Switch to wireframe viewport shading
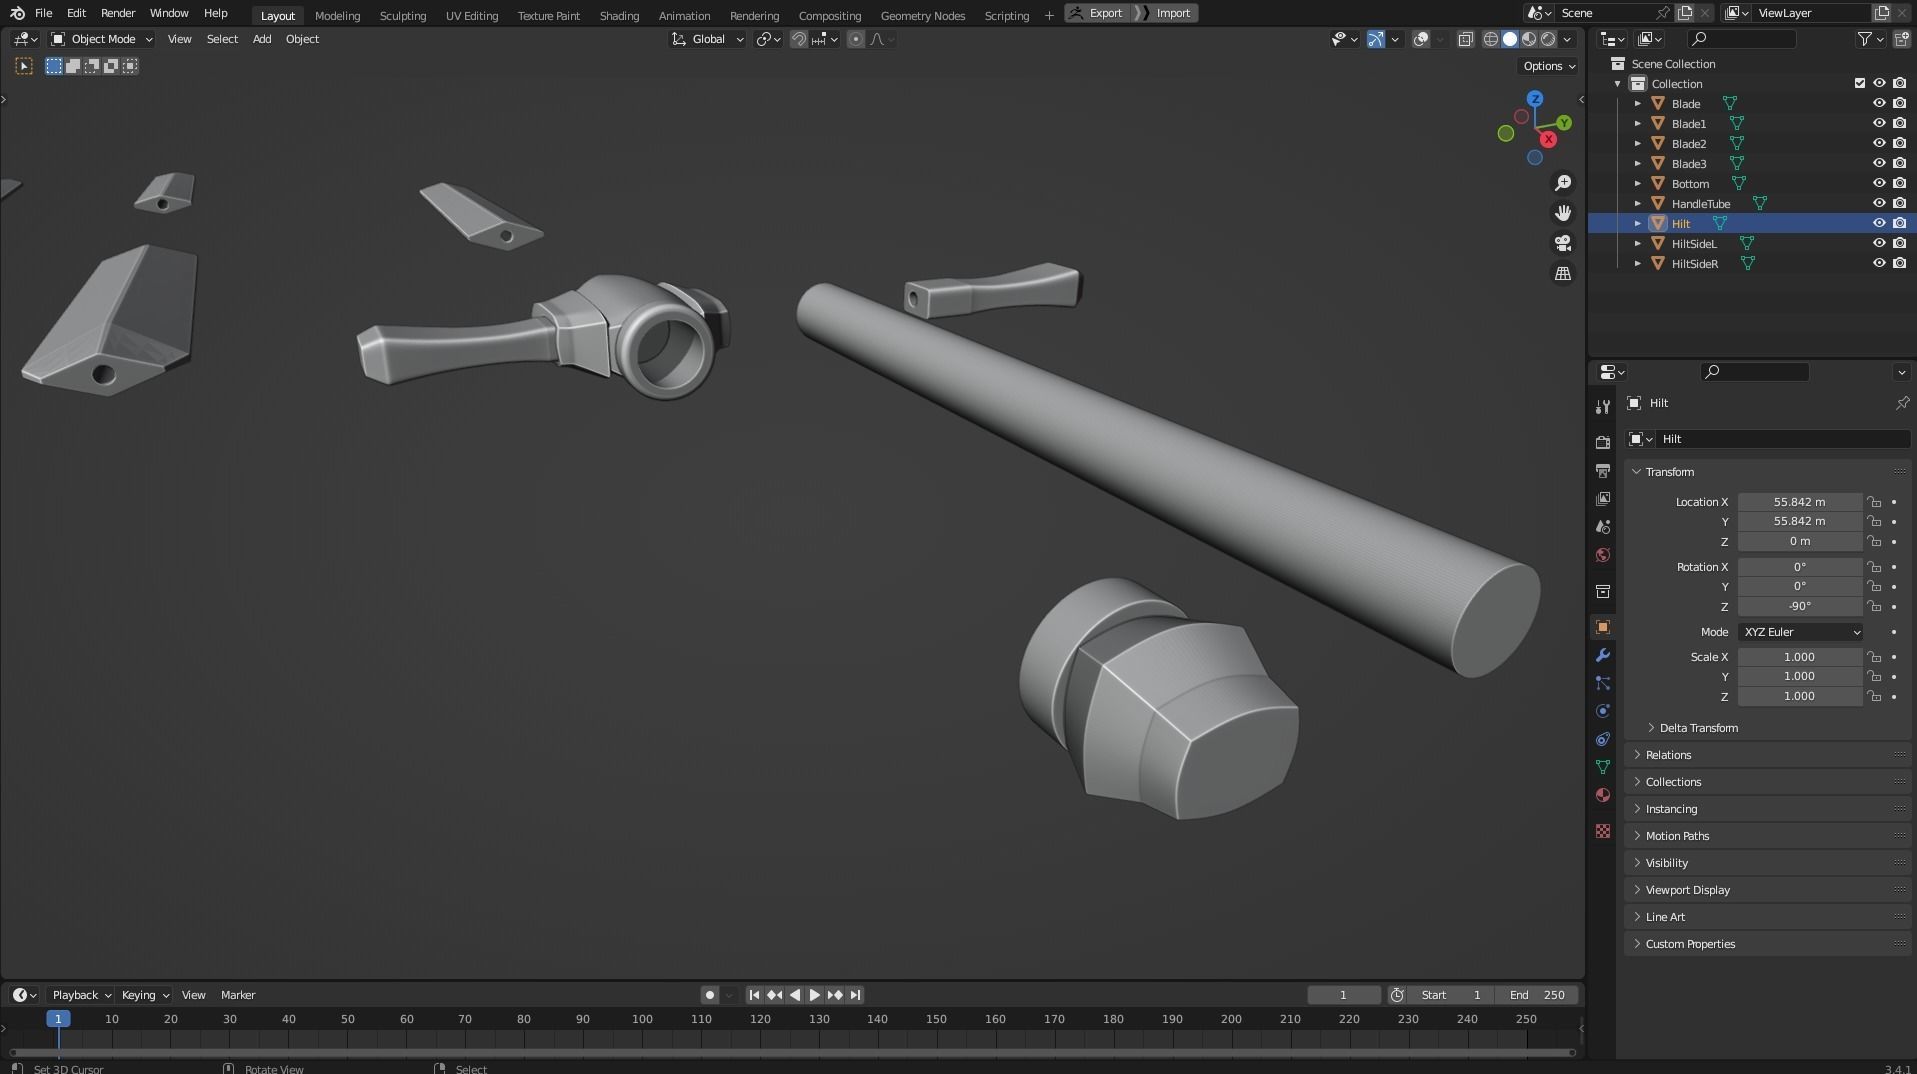The height and width of the screenshot is (1074, 1917). pyautogui.click(x=1490, y=39)
